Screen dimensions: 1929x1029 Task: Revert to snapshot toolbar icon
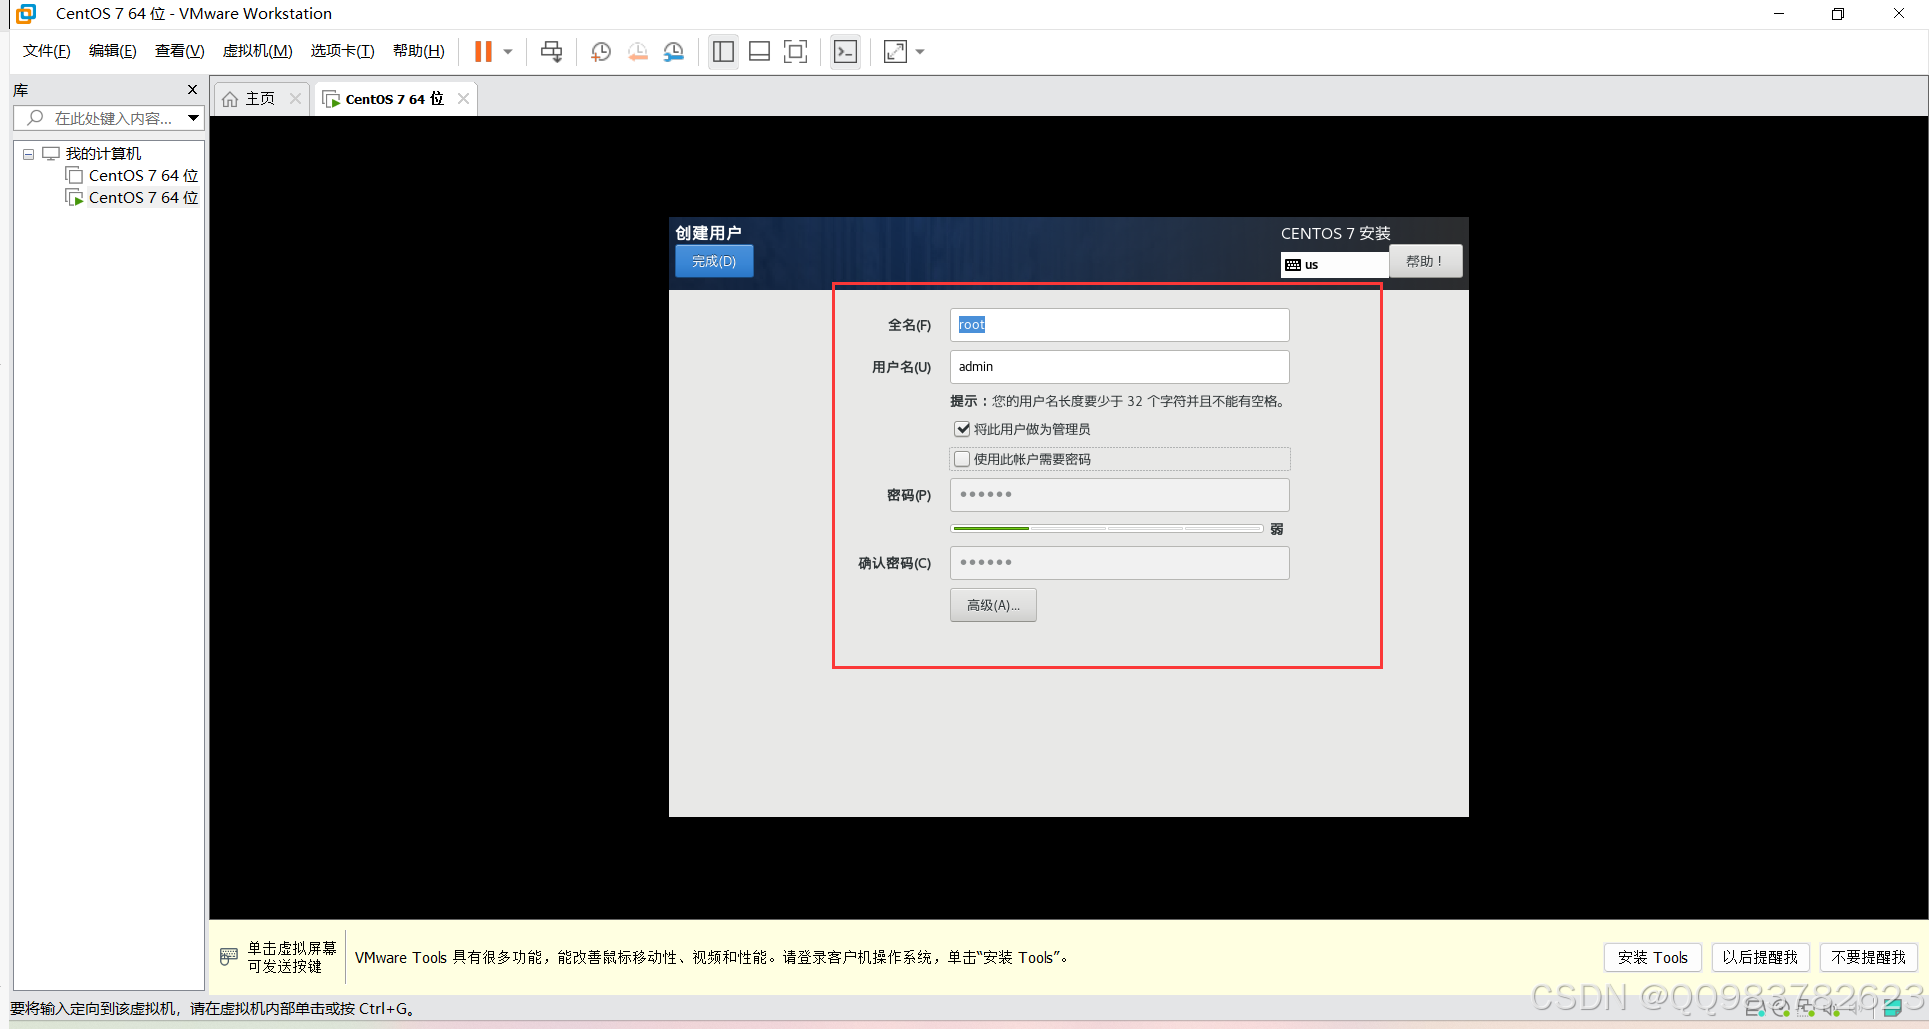(637, 52)
